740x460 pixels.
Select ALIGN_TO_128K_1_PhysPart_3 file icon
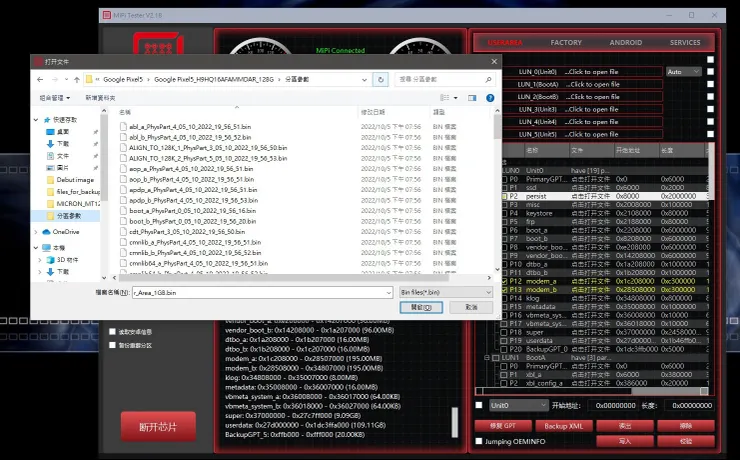(123, 148)
